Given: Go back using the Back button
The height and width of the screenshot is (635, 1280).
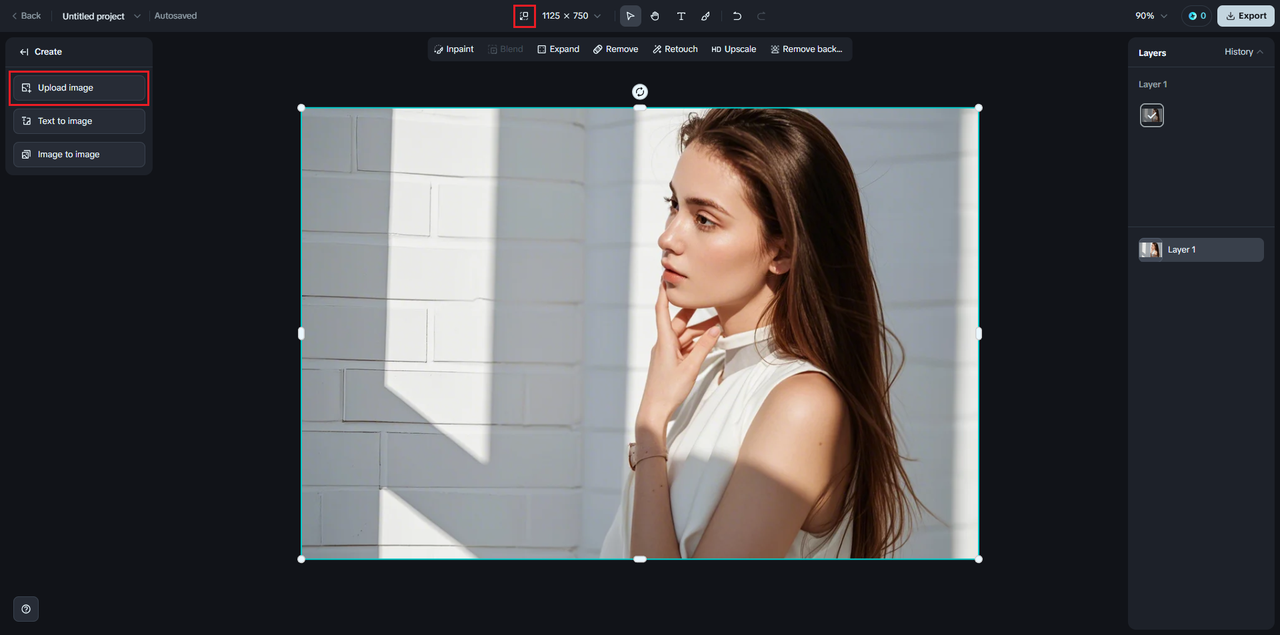Looking at the screenshot, I should coord(26,16).
